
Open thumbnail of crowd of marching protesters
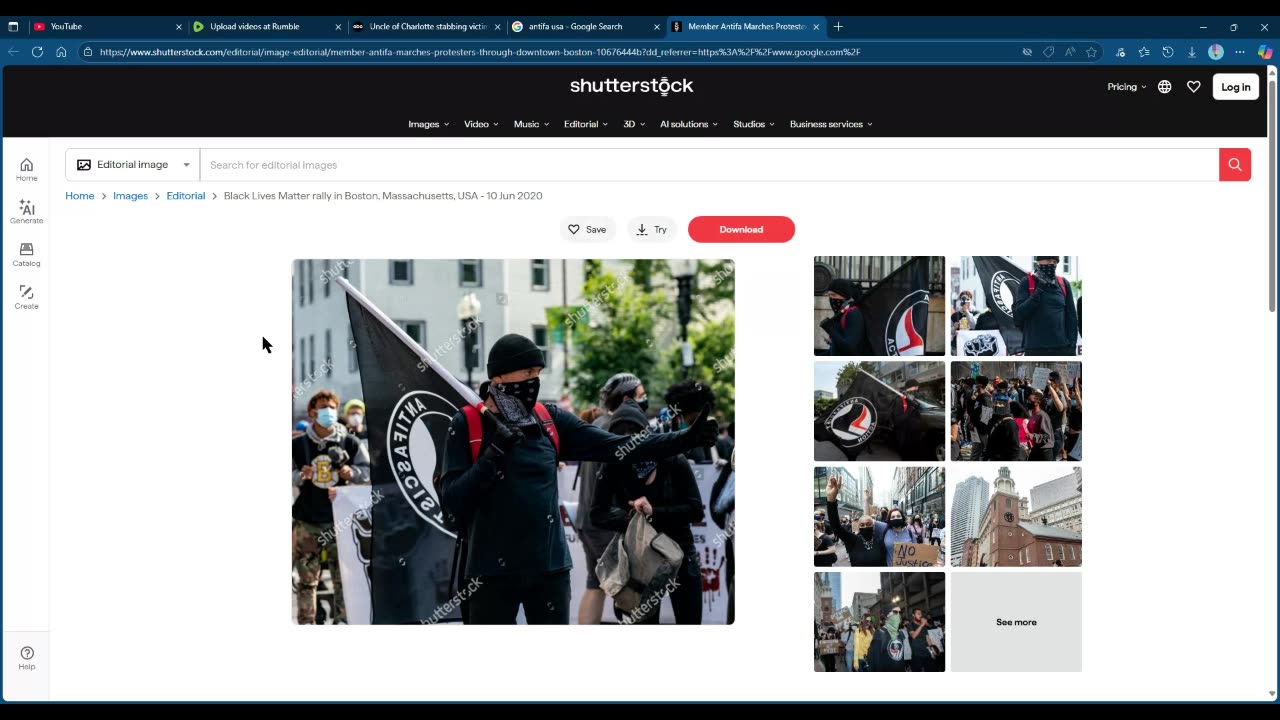tap(1016, 411)
